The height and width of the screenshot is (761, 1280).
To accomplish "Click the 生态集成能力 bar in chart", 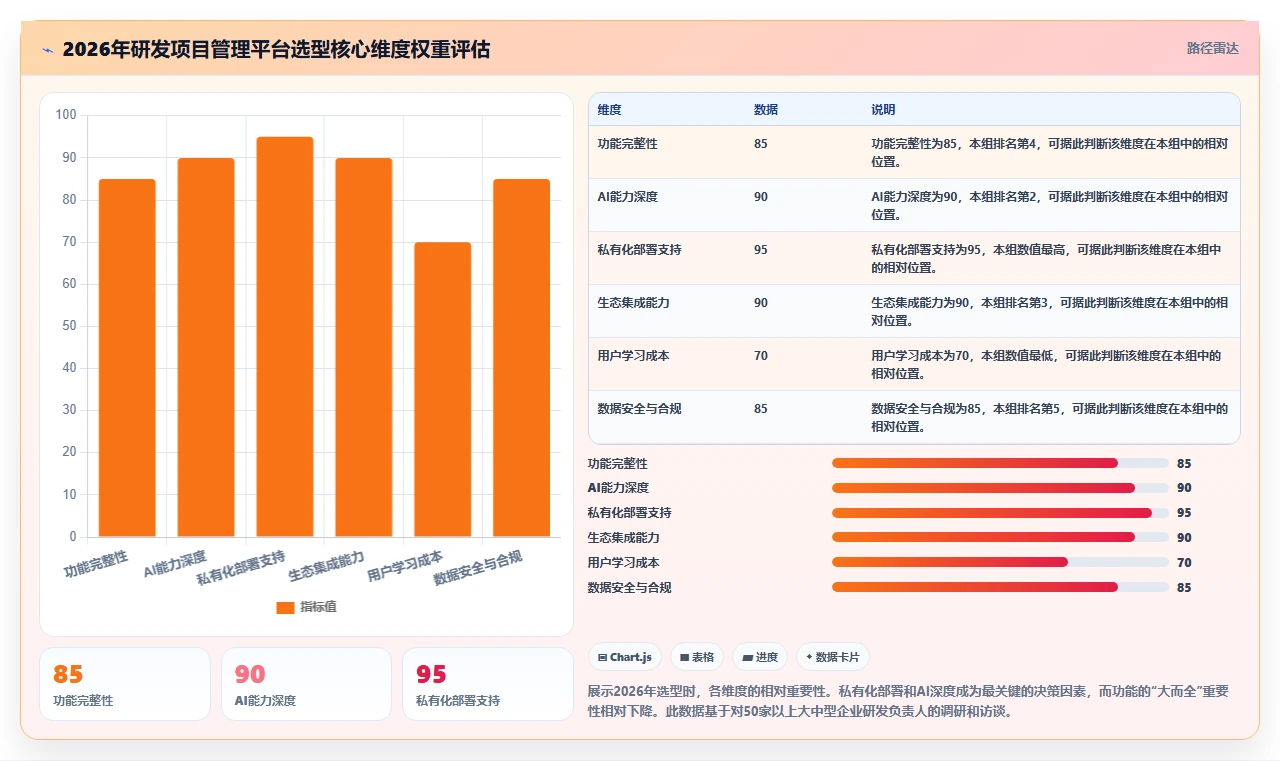I will click(364, 347).
